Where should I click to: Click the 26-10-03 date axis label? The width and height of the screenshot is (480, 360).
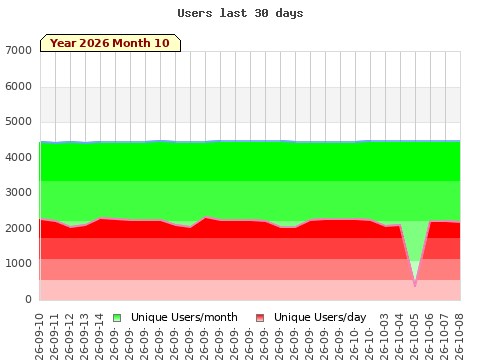(x=384, y=336)
